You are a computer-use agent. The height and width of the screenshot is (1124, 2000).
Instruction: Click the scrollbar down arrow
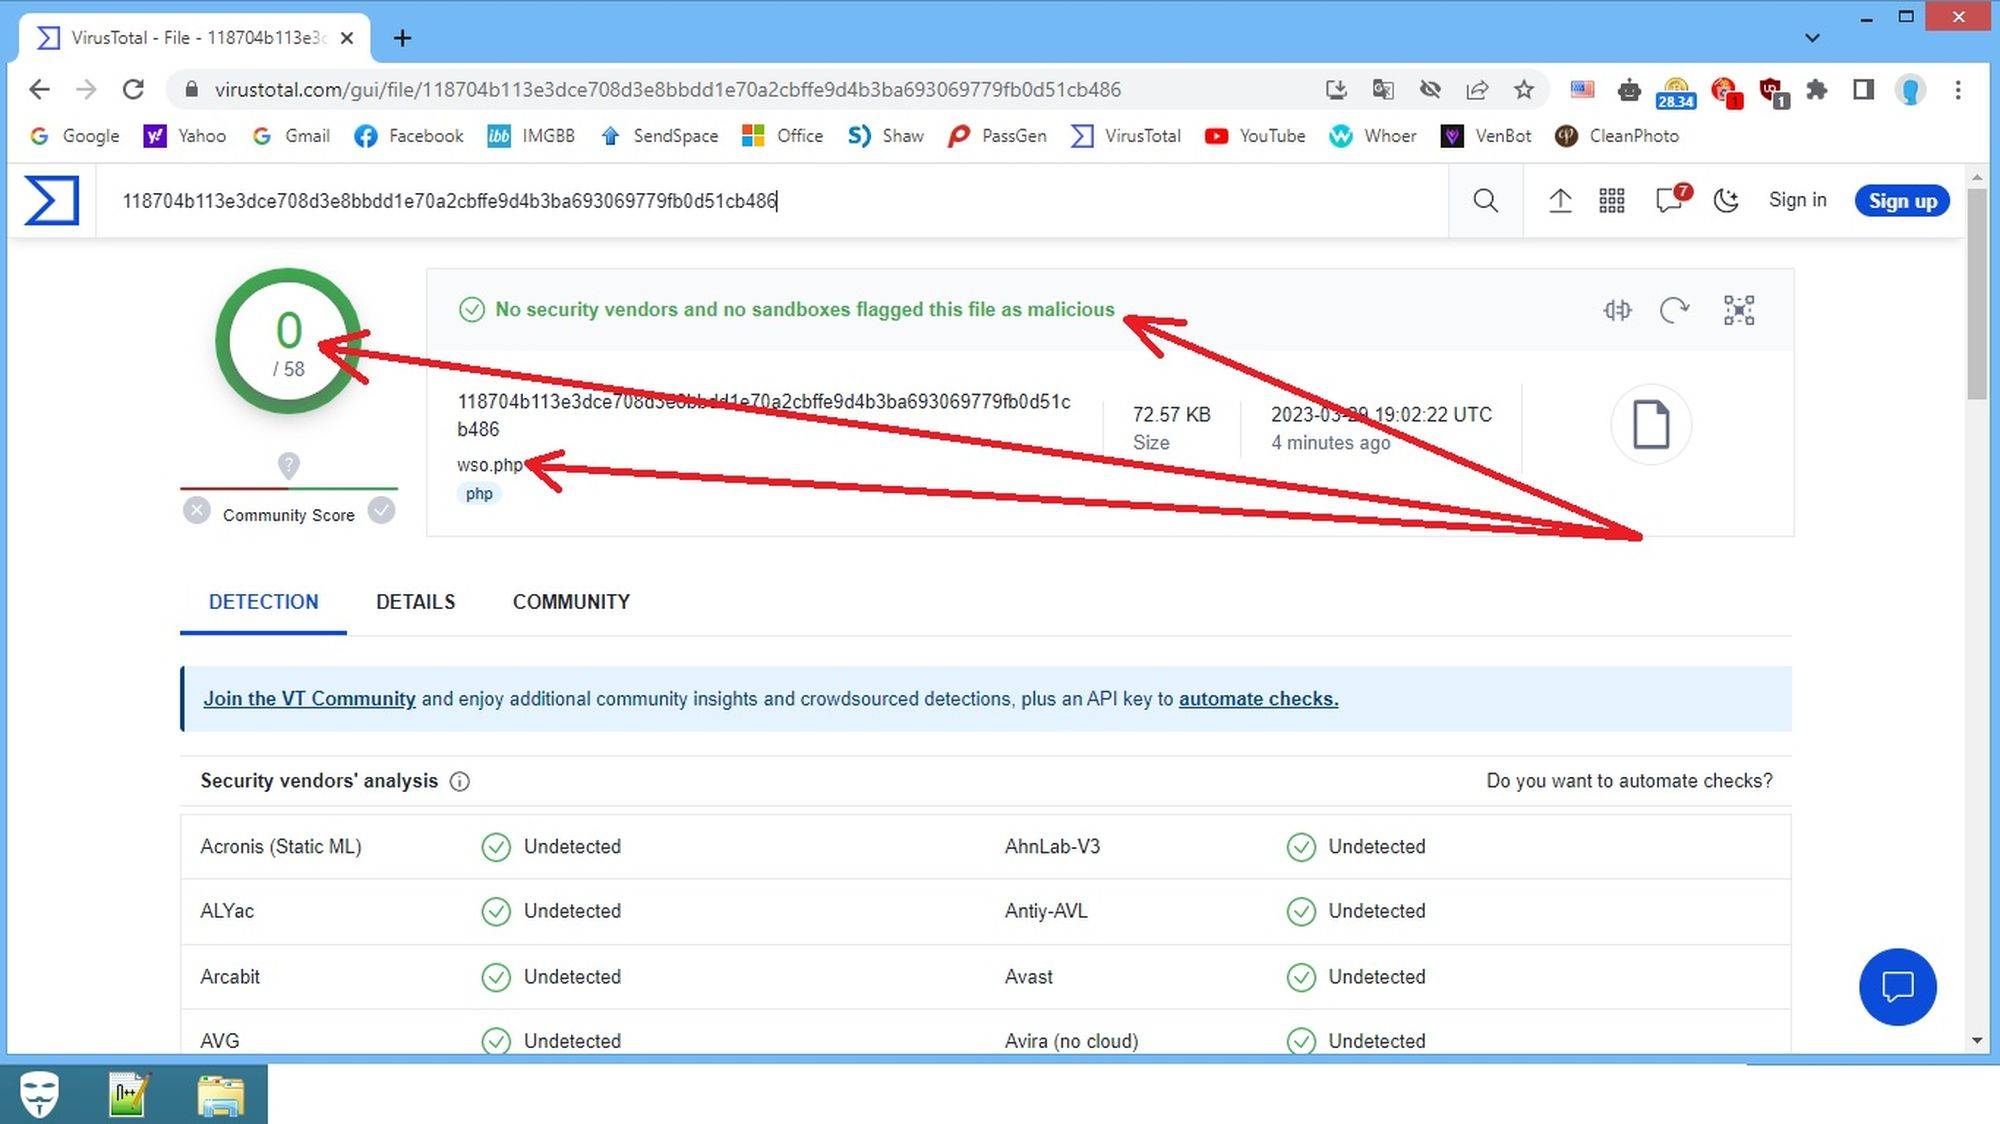(x=1976, y=1041)
